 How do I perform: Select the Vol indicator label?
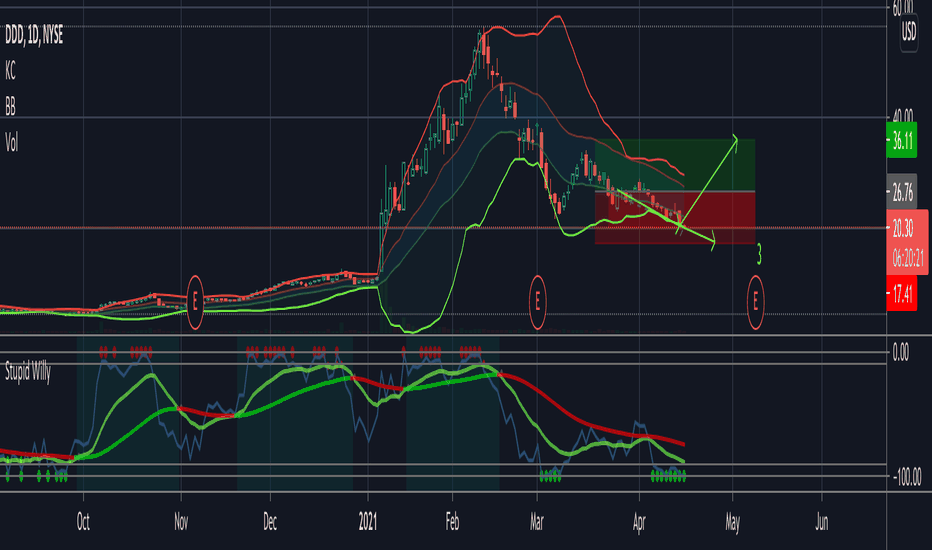pos(12,143)
